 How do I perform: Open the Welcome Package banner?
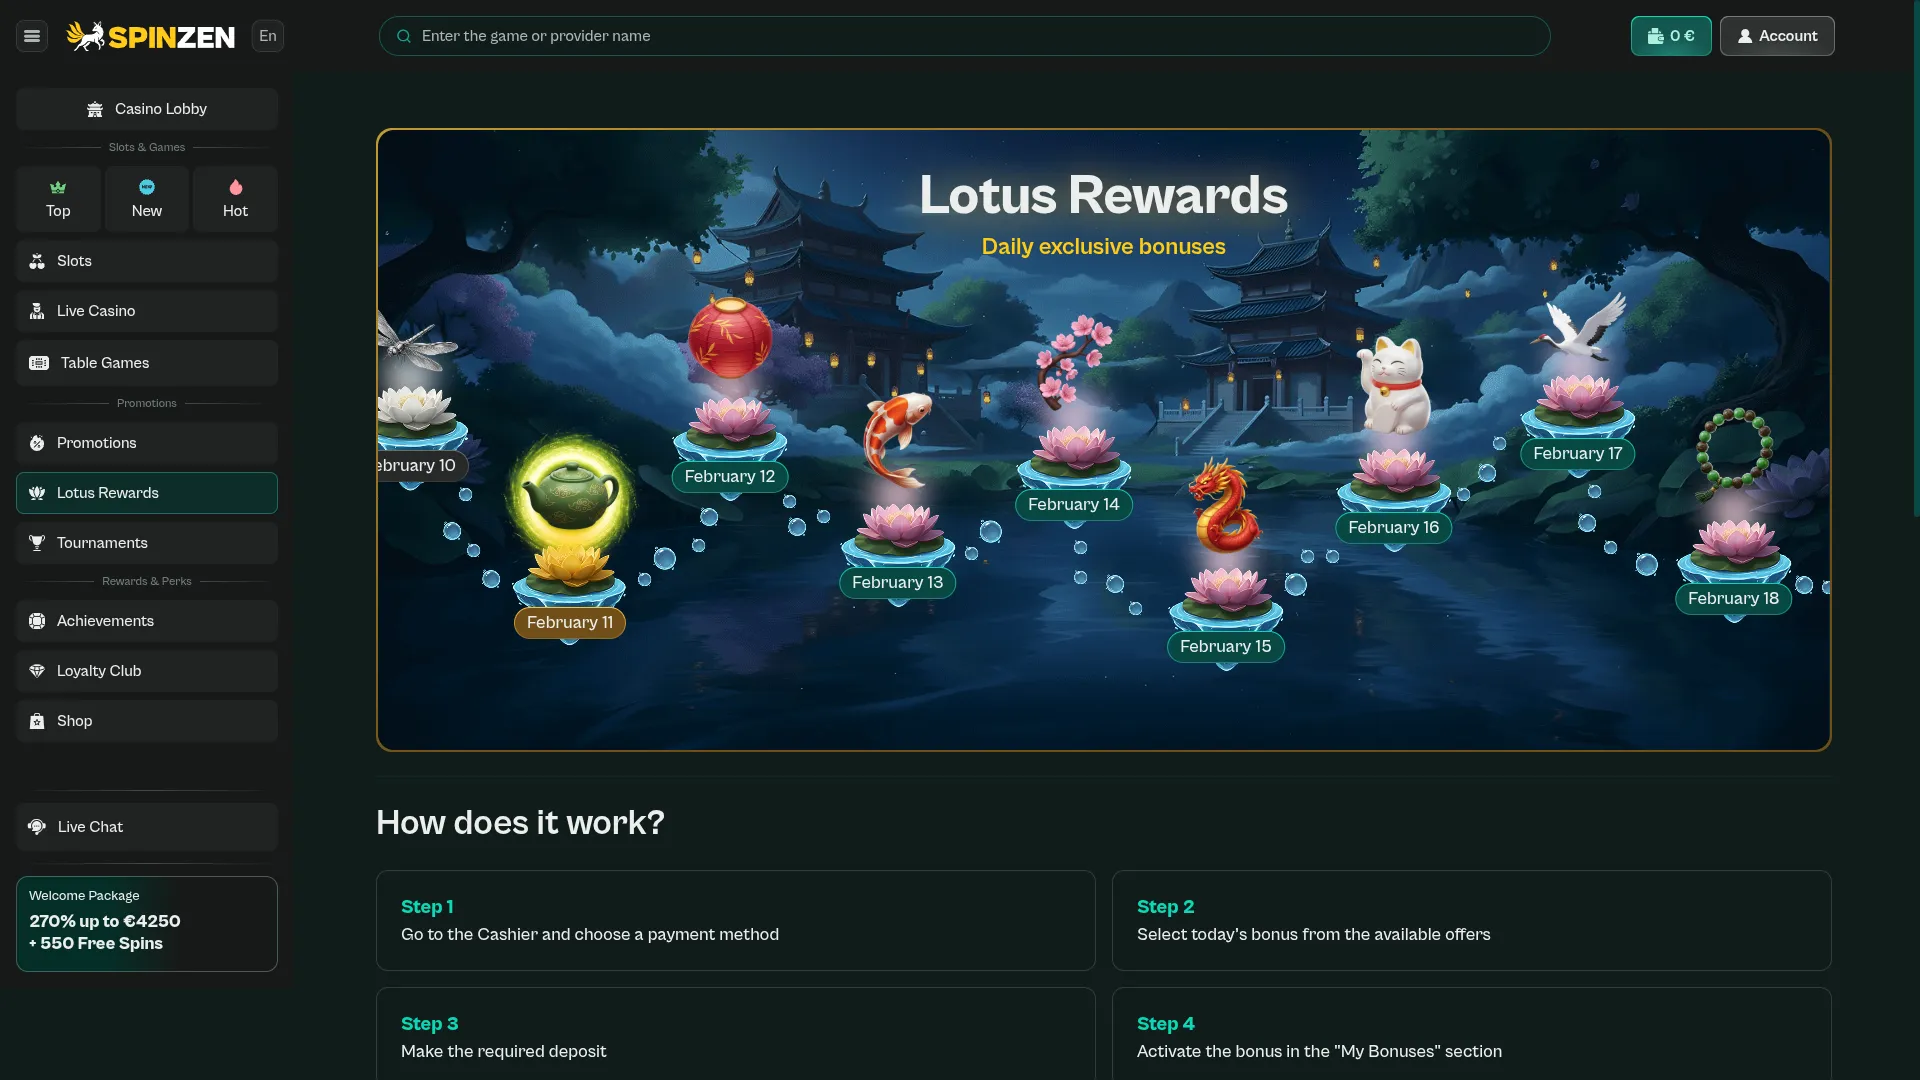coord(147,924)
